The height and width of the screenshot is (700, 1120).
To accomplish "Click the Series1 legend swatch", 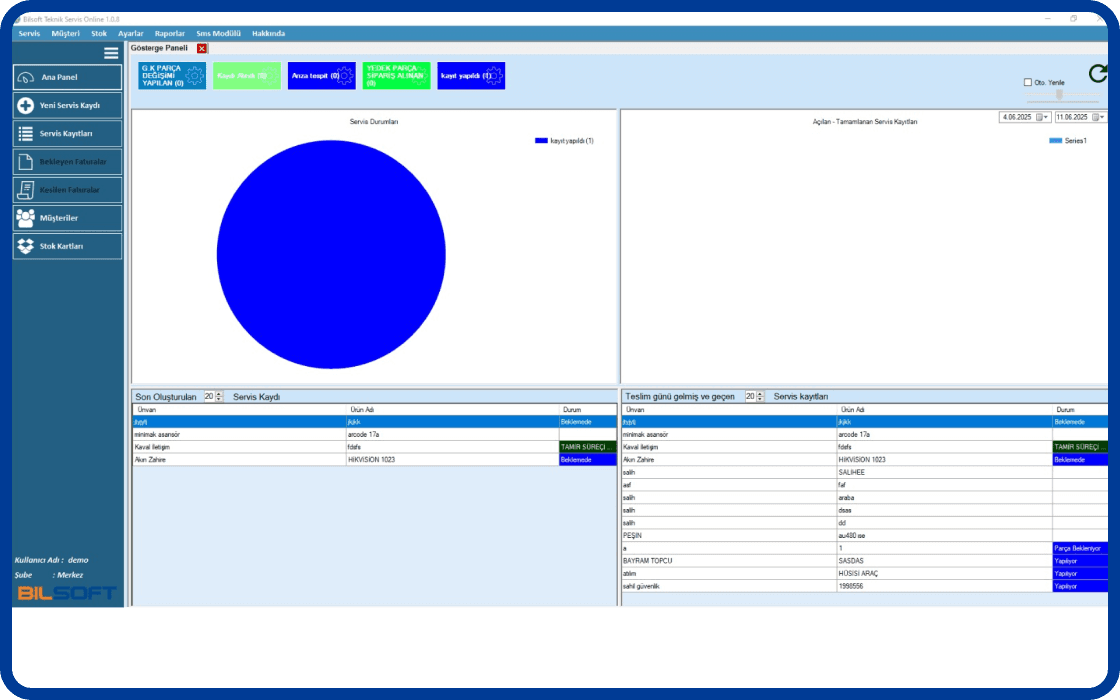I will pyautogui.click(x=1055, y=141).
